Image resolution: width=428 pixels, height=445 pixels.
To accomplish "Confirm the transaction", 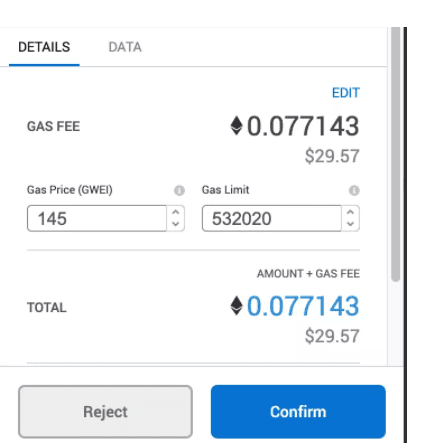I will pos(298,412).
